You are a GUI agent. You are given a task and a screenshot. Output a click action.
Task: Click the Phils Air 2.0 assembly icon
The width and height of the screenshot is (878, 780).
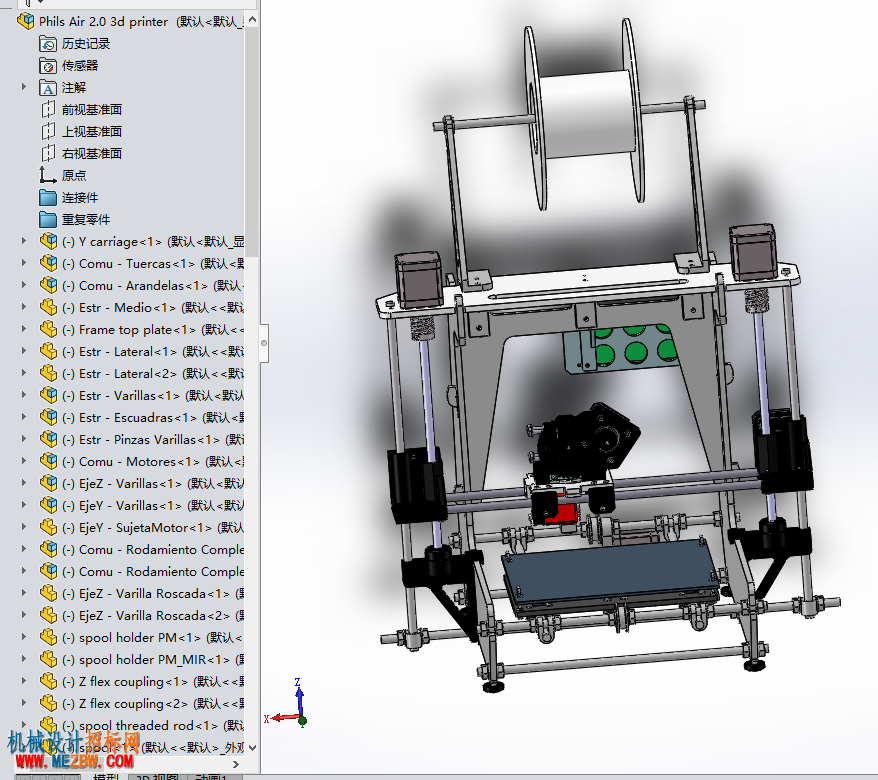[25, 21]
